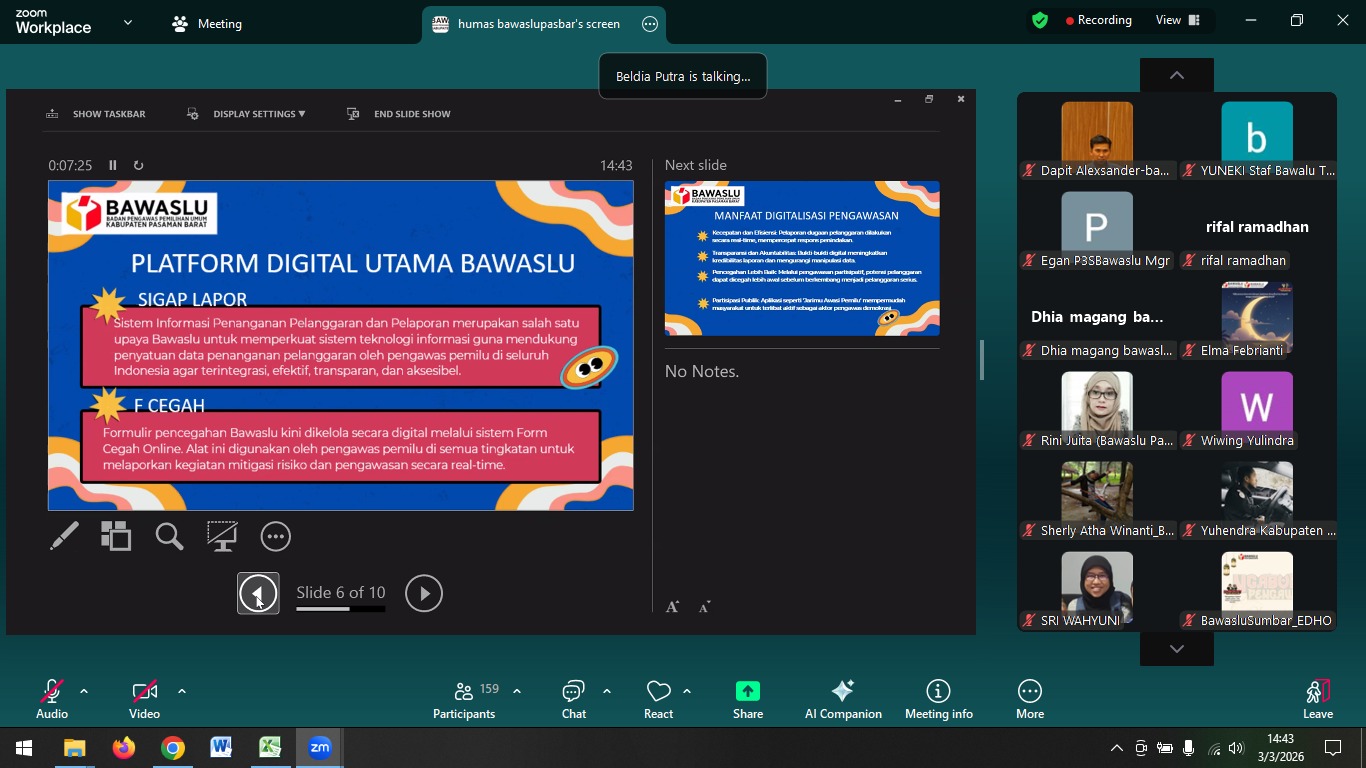
Task: Expand the Display Settings dropdown
Action: (258, 114)
